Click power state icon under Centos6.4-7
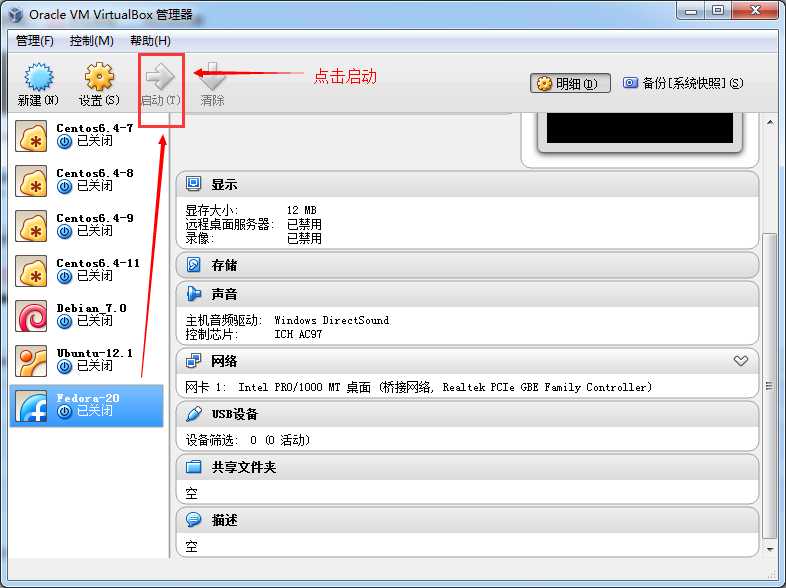The height and width of the screenshot is (588, 786). [64, 142]
